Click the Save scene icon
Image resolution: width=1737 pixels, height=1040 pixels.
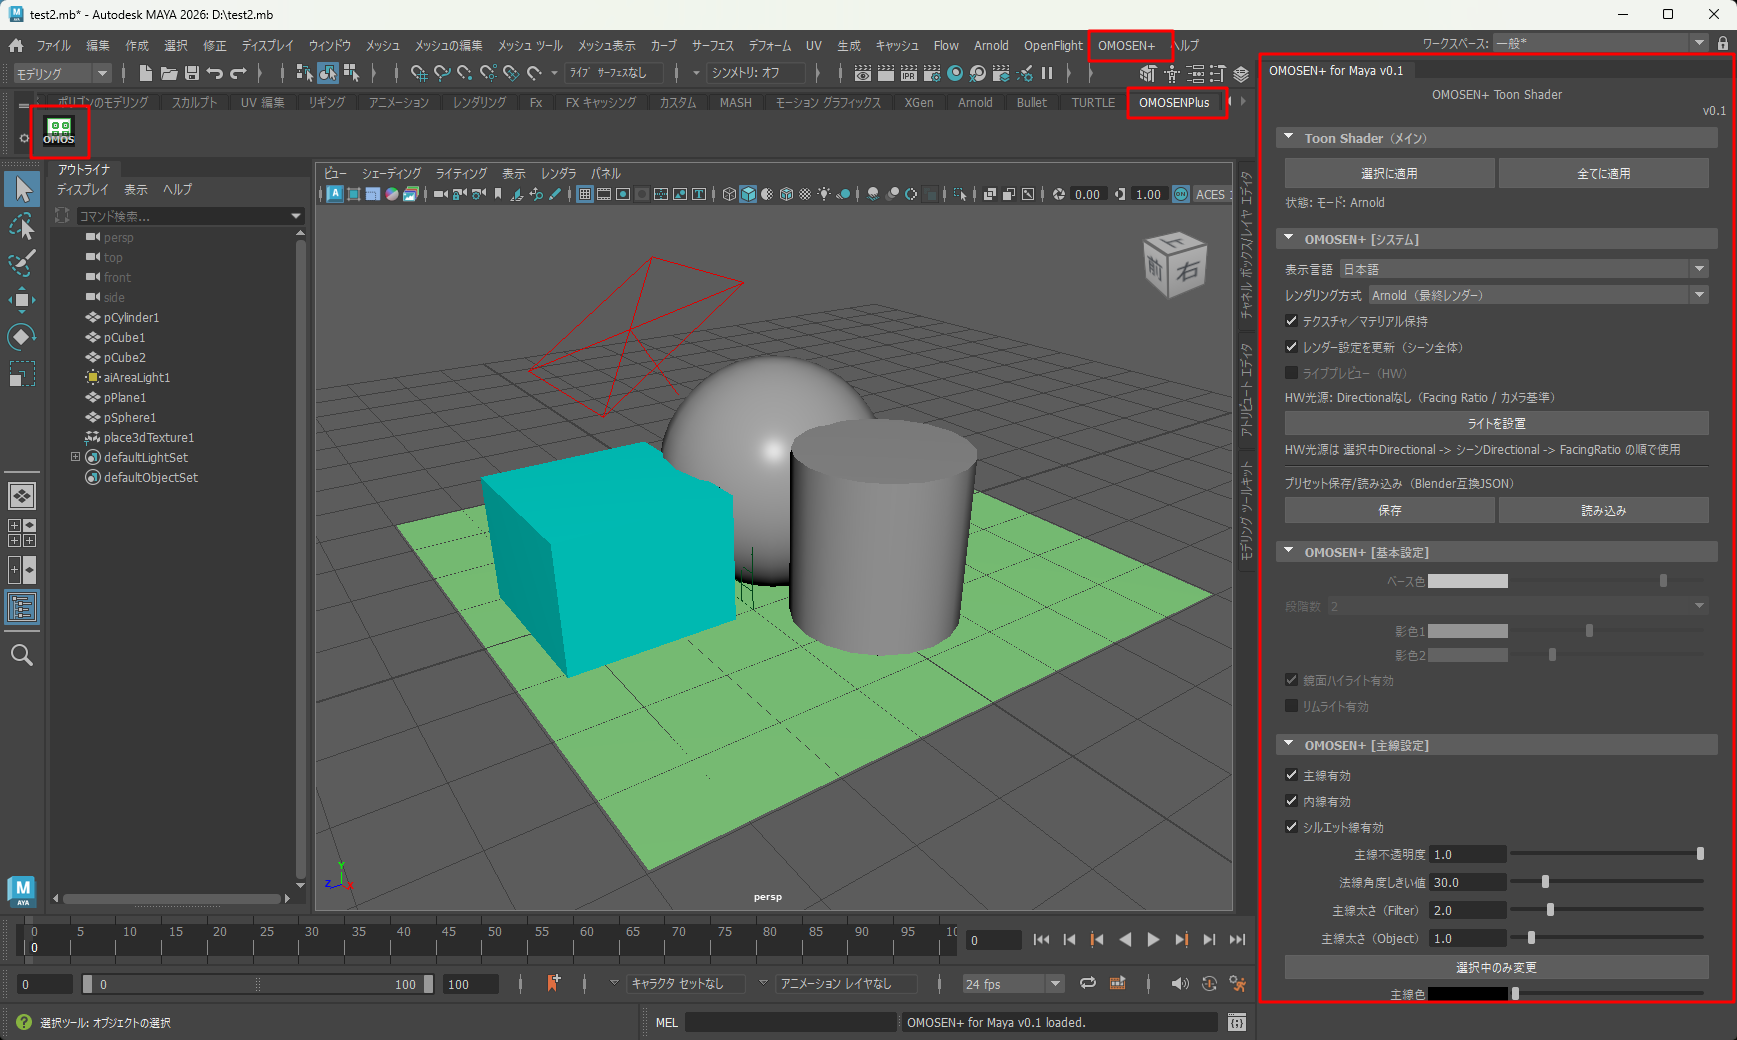192,73
